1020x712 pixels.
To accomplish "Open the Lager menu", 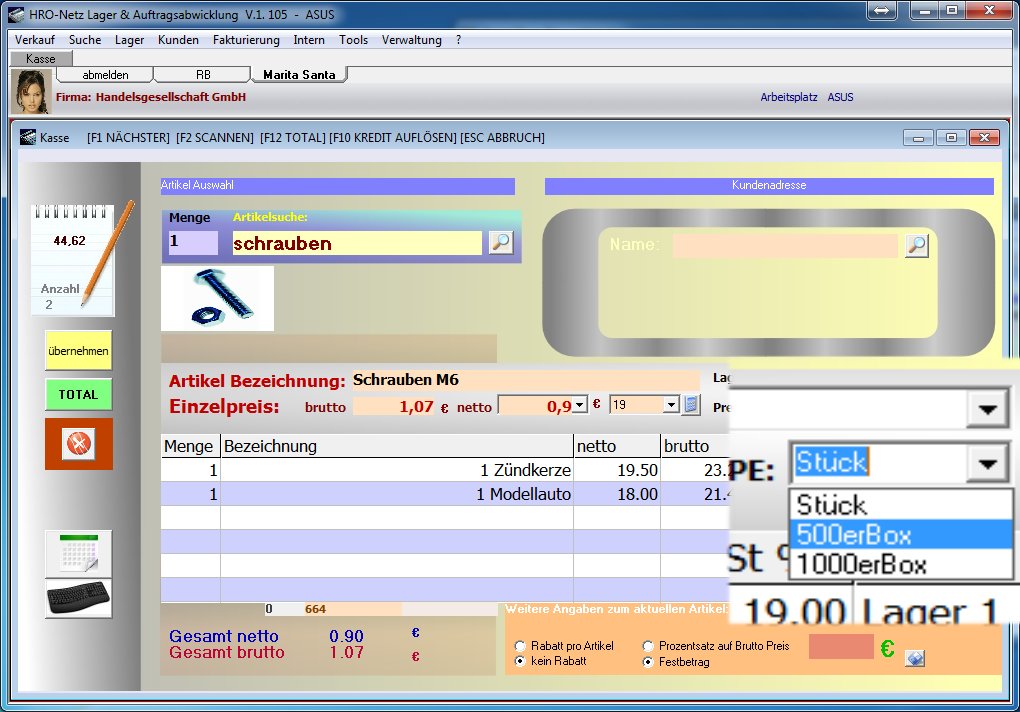I will (x=129, y=40).
